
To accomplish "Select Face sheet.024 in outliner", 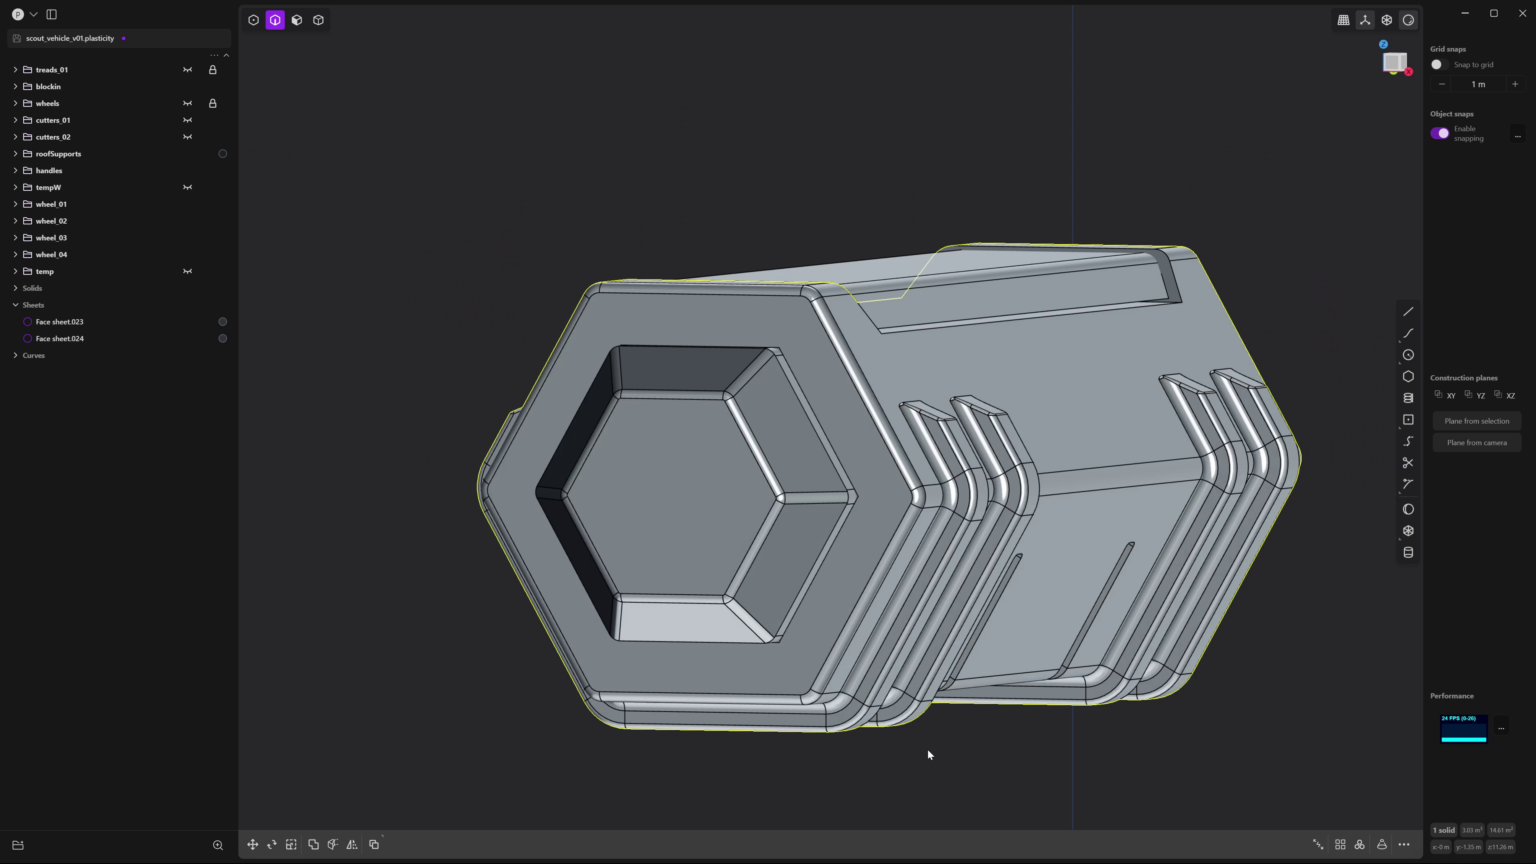I will pos(60,339).
